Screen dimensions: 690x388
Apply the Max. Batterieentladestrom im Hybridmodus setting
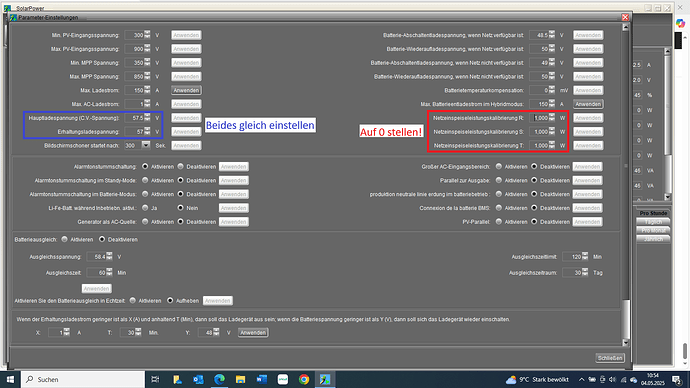point(588,104)
